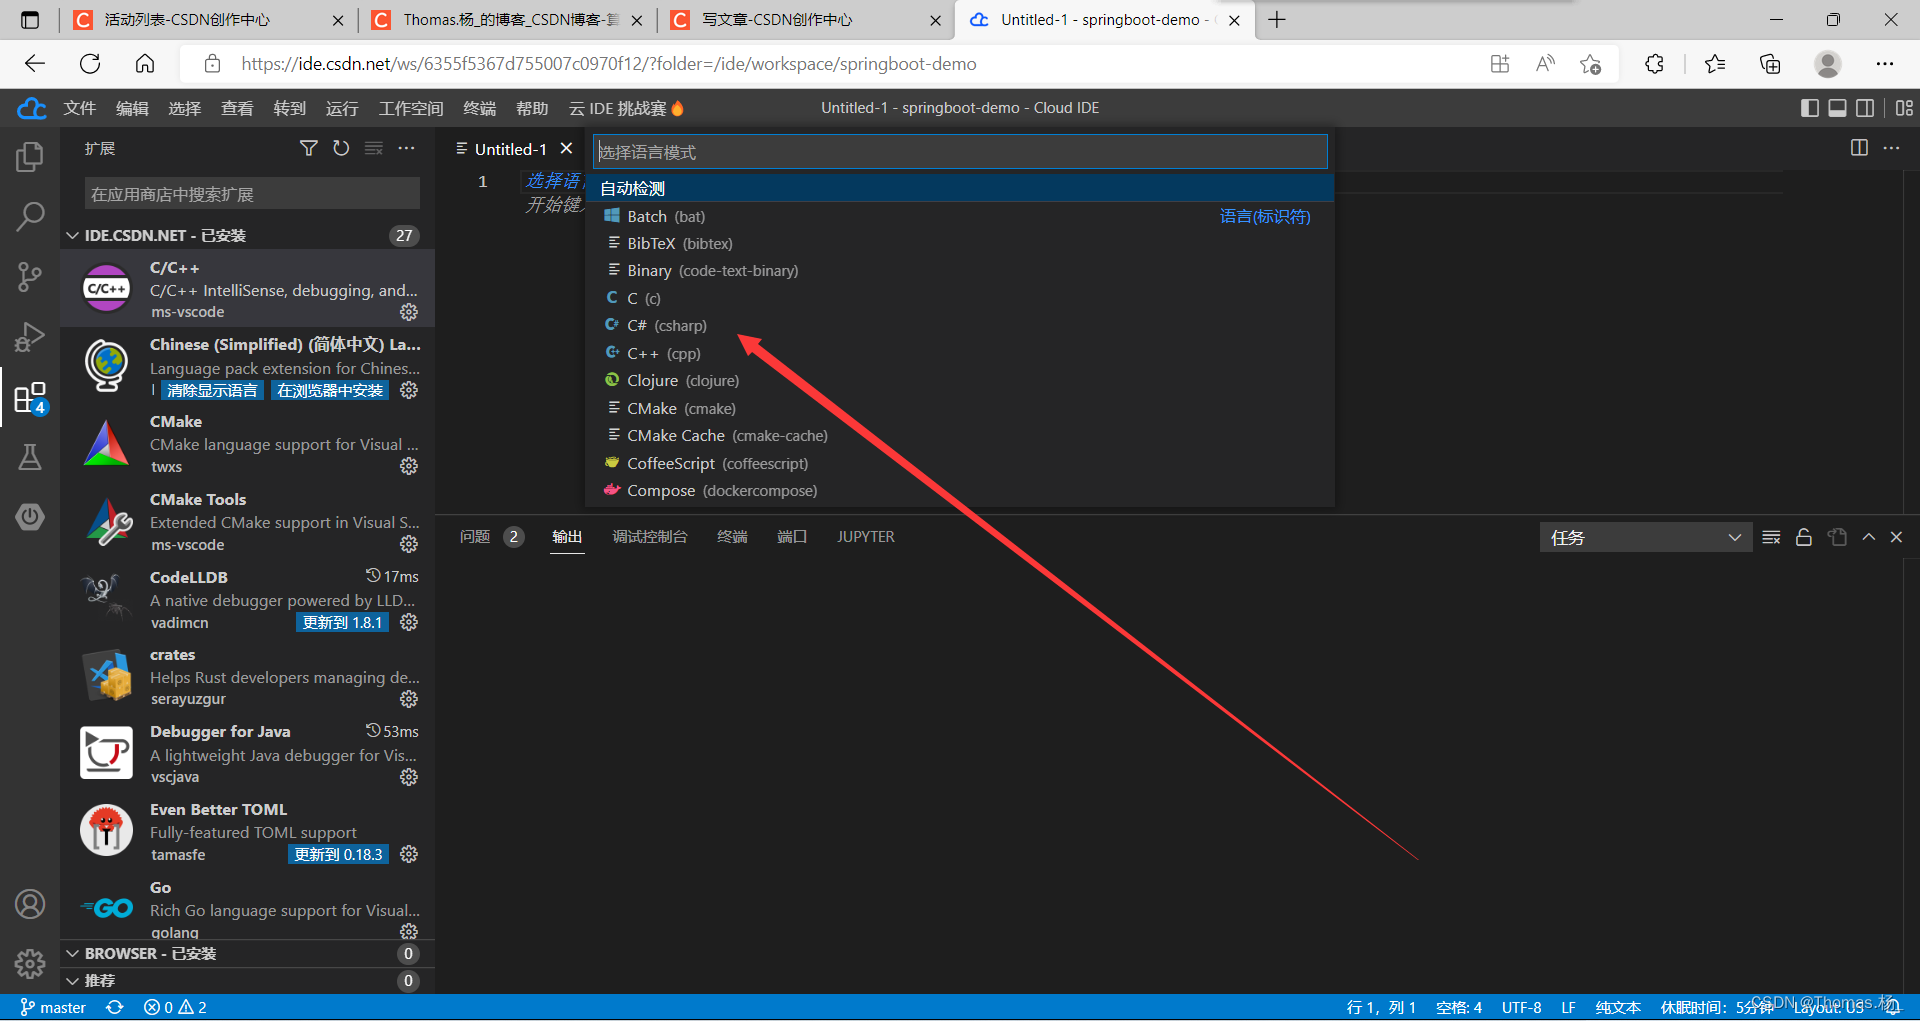The height and width of the screenshot is (1021, 1920).
Task: Close the Untitled-1 editor tab
Action: point(566,148)
